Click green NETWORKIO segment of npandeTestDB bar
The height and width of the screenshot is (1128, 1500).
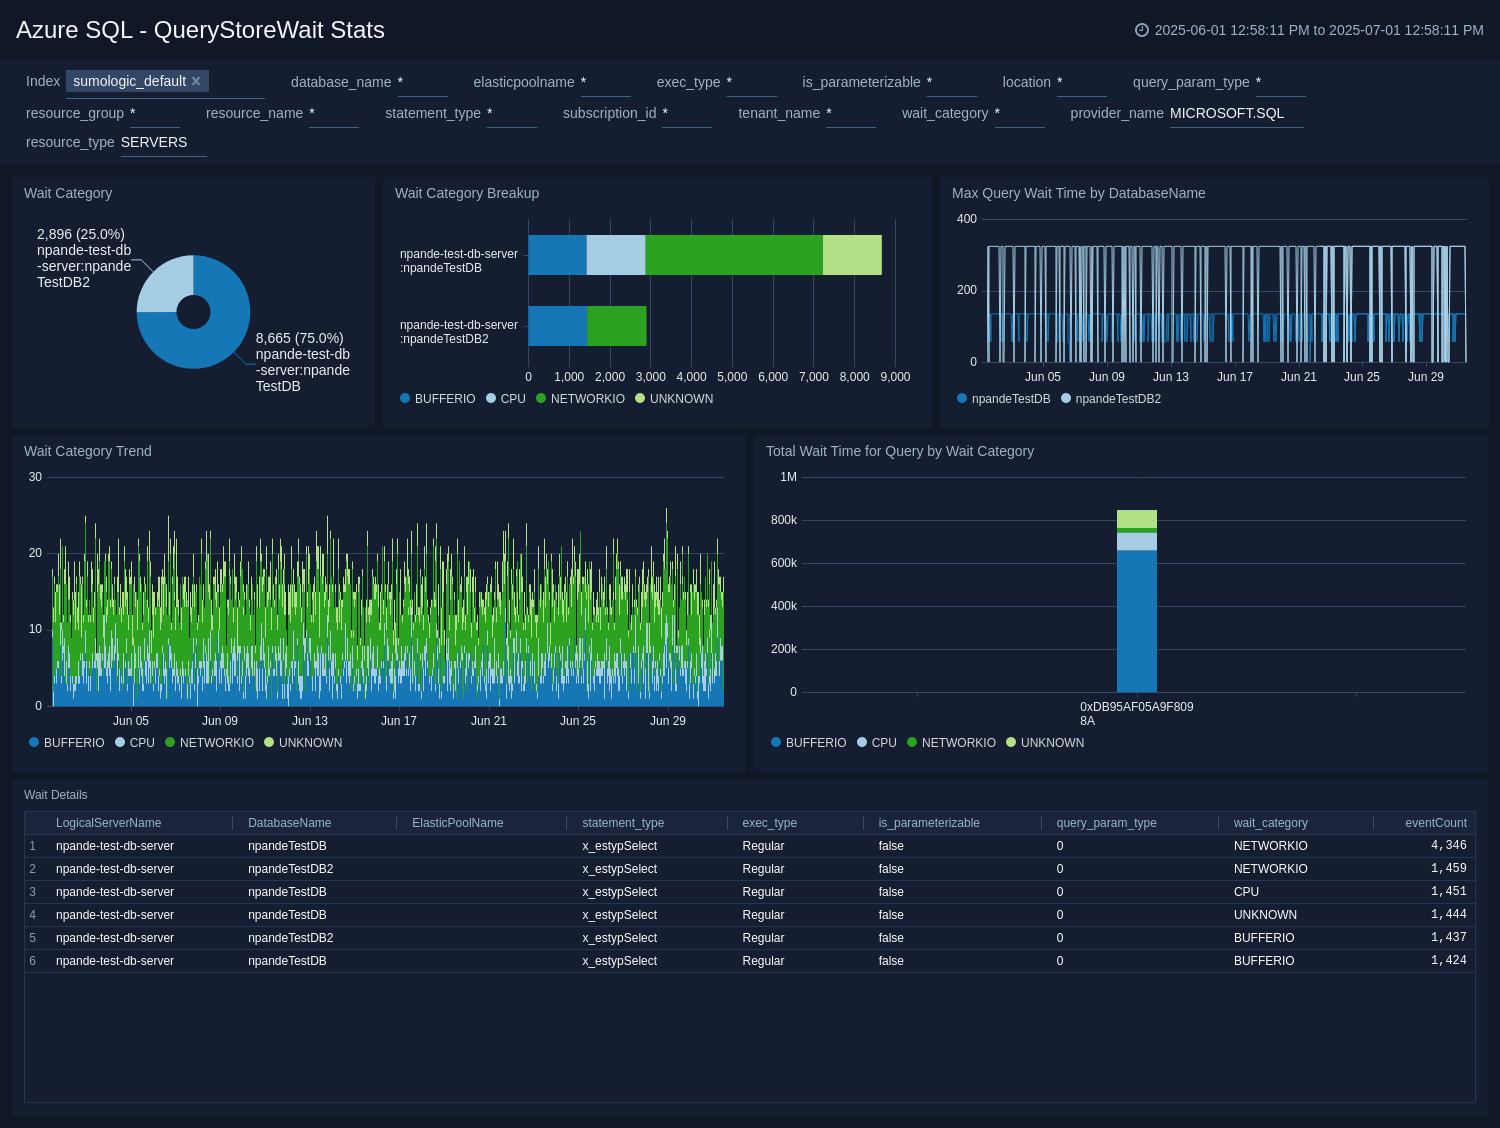click(x=734, y=255)
